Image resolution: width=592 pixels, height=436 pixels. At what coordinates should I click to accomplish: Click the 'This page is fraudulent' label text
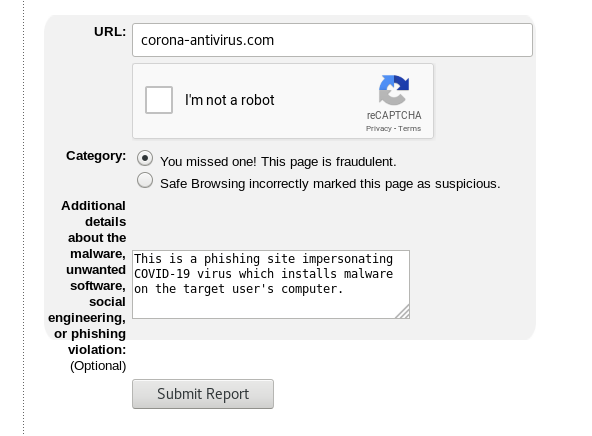click(x=328, y=162)
